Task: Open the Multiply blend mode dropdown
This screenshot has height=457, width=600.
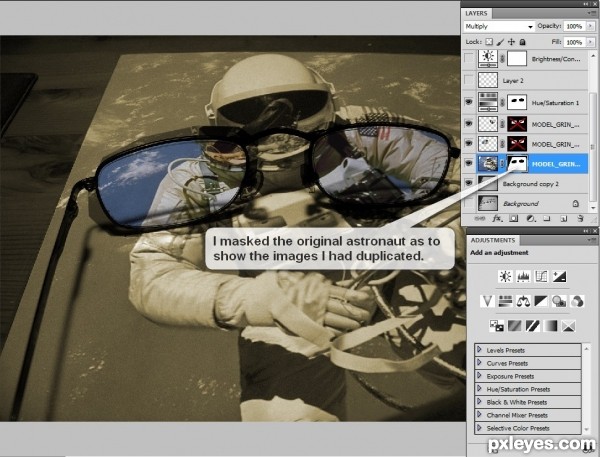Action: 499,26
